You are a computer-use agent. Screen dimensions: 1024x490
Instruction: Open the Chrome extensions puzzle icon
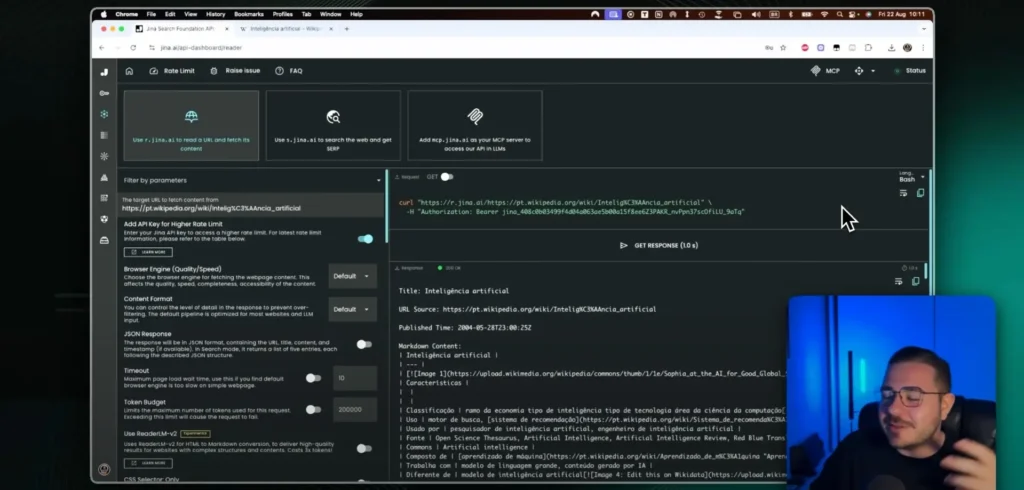tap(868, 48)
